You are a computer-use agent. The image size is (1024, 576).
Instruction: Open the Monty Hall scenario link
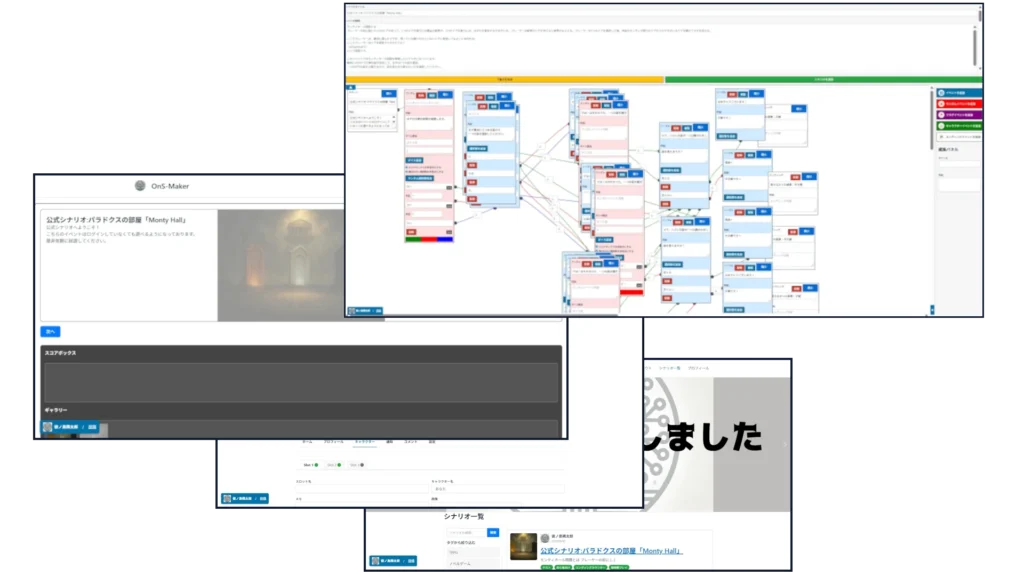pos(611,550)
